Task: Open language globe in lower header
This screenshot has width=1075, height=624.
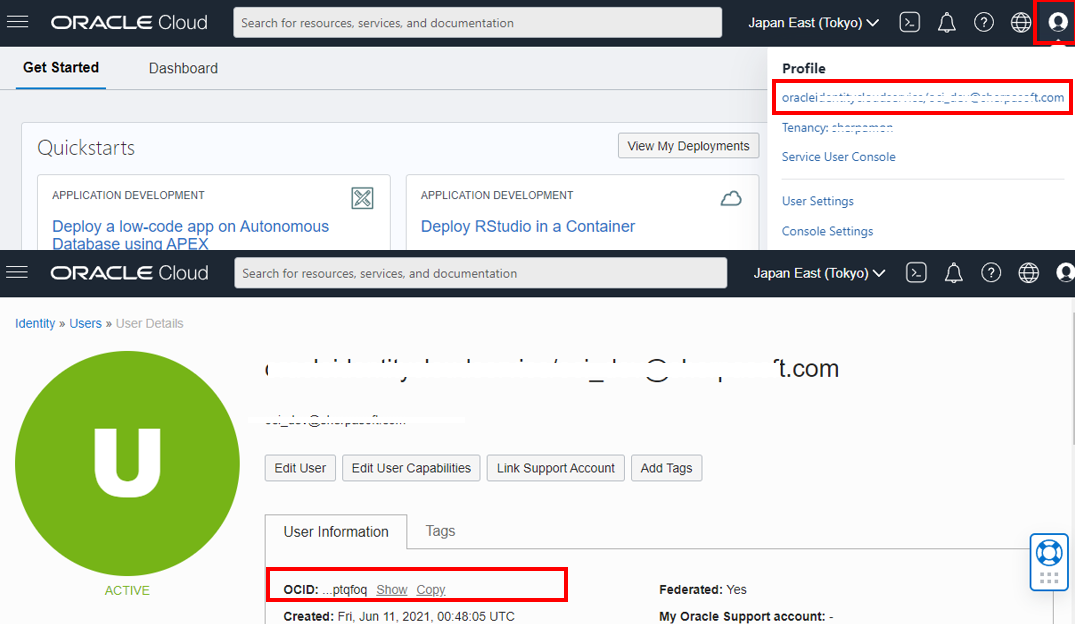Action: point(1028,273)
